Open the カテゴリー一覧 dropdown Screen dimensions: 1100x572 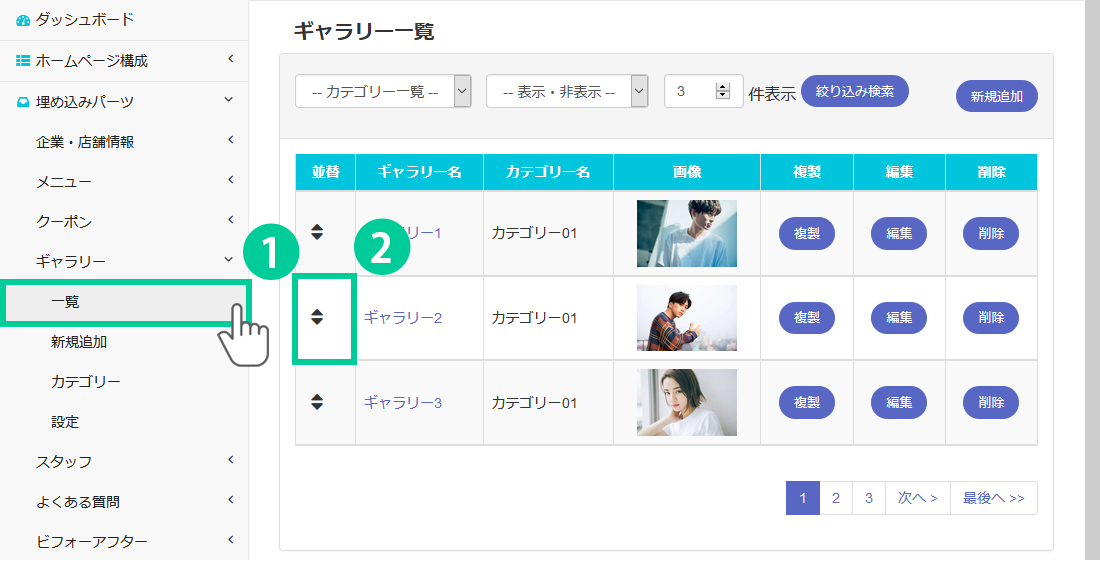click(383, 91)
